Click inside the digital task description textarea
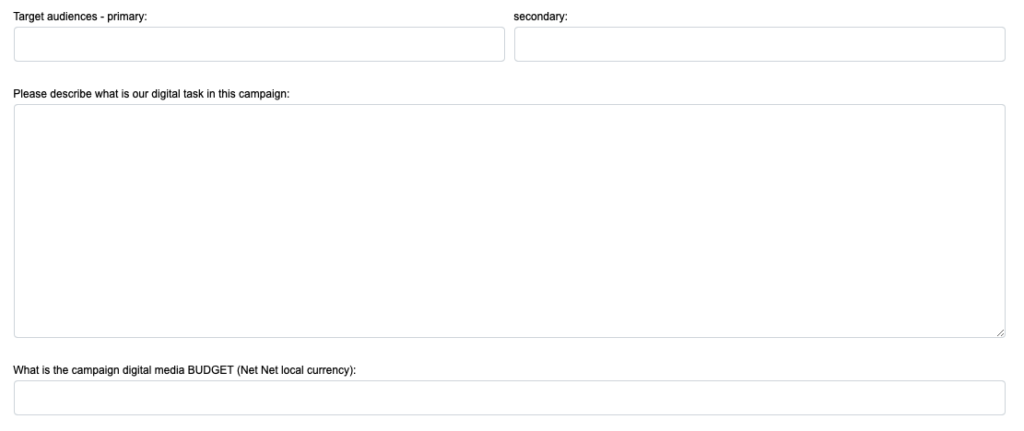The width and height of the screenshot is (1024, 431). tap(509, 220)
